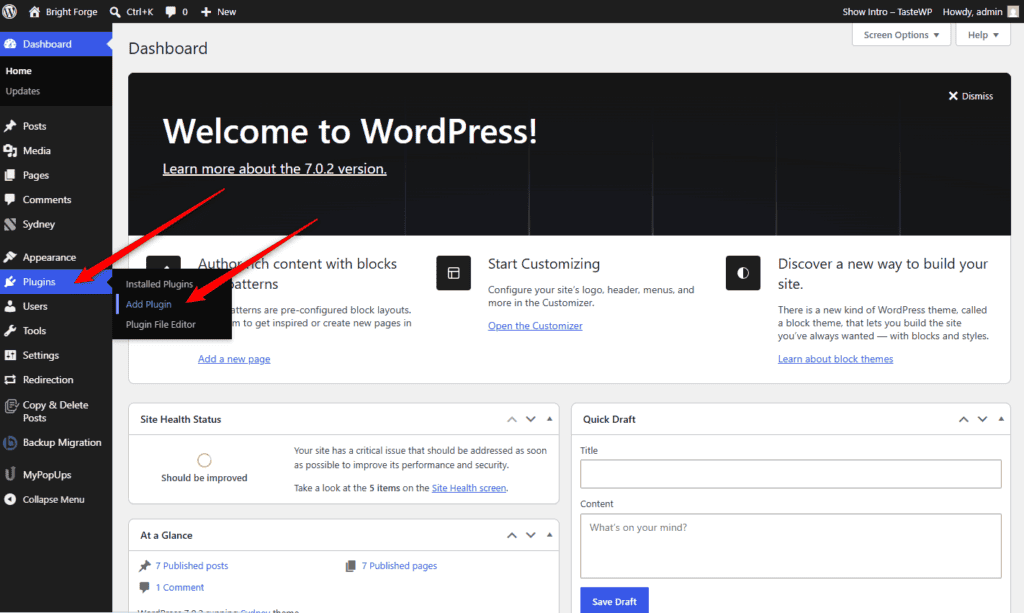Open Users via the person icon

pyautogui.click(x=10, y=306)
